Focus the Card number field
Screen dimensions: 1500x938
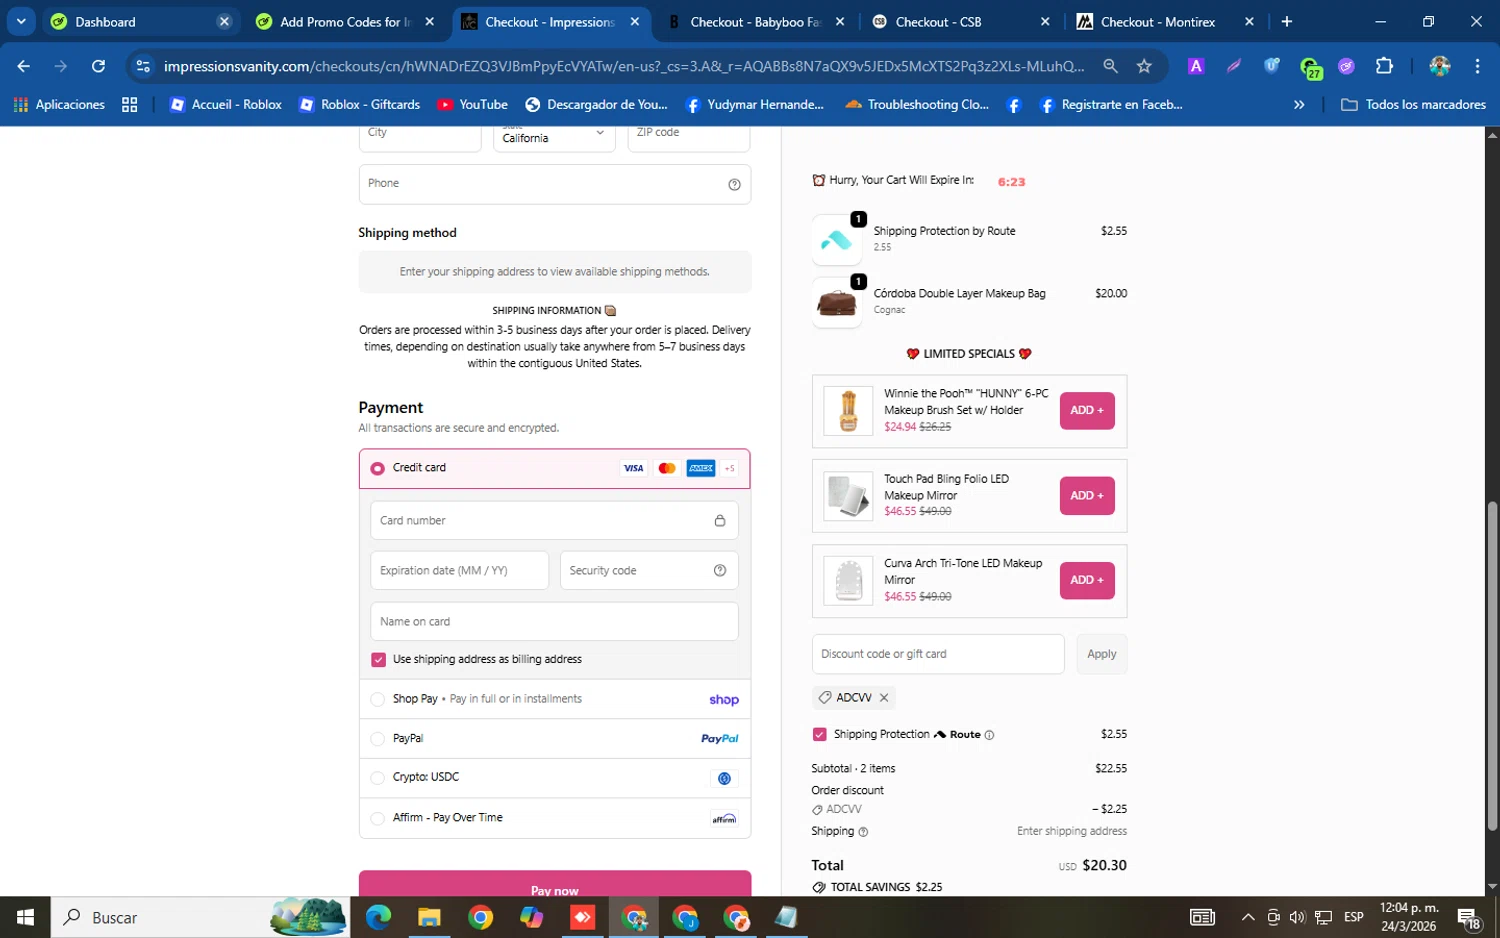point(554,521)
